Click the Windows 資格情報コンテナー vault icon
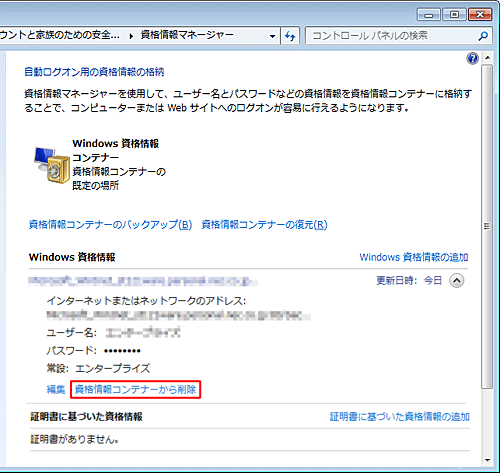500x473 pixels. click(x=51, y=165)
